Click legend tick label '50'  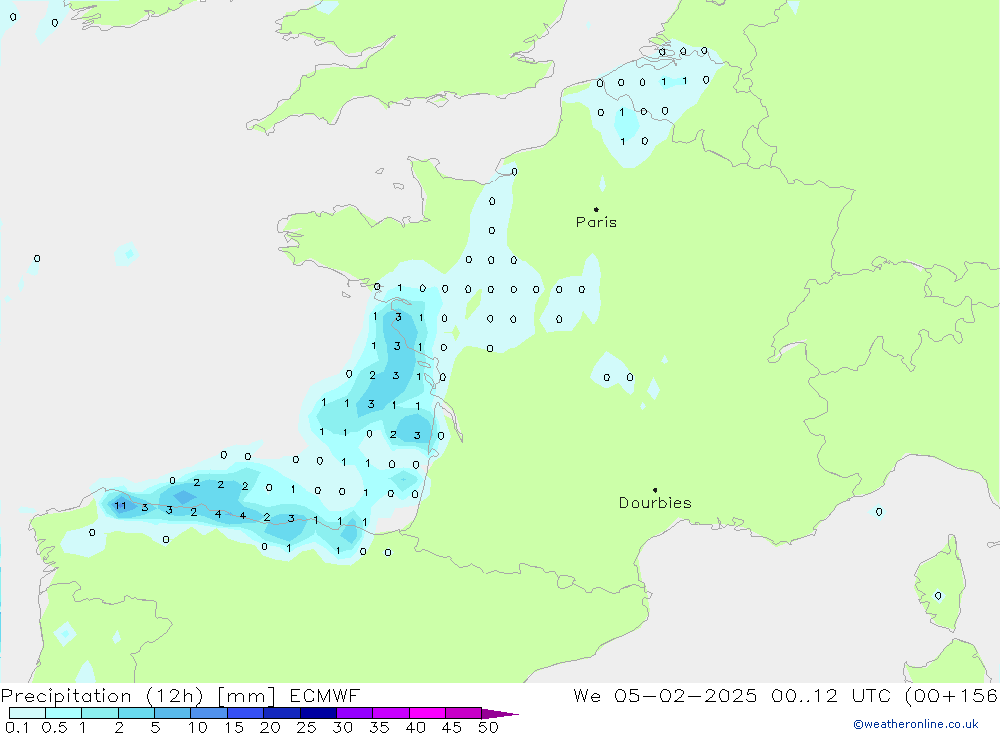pos(488,727)
